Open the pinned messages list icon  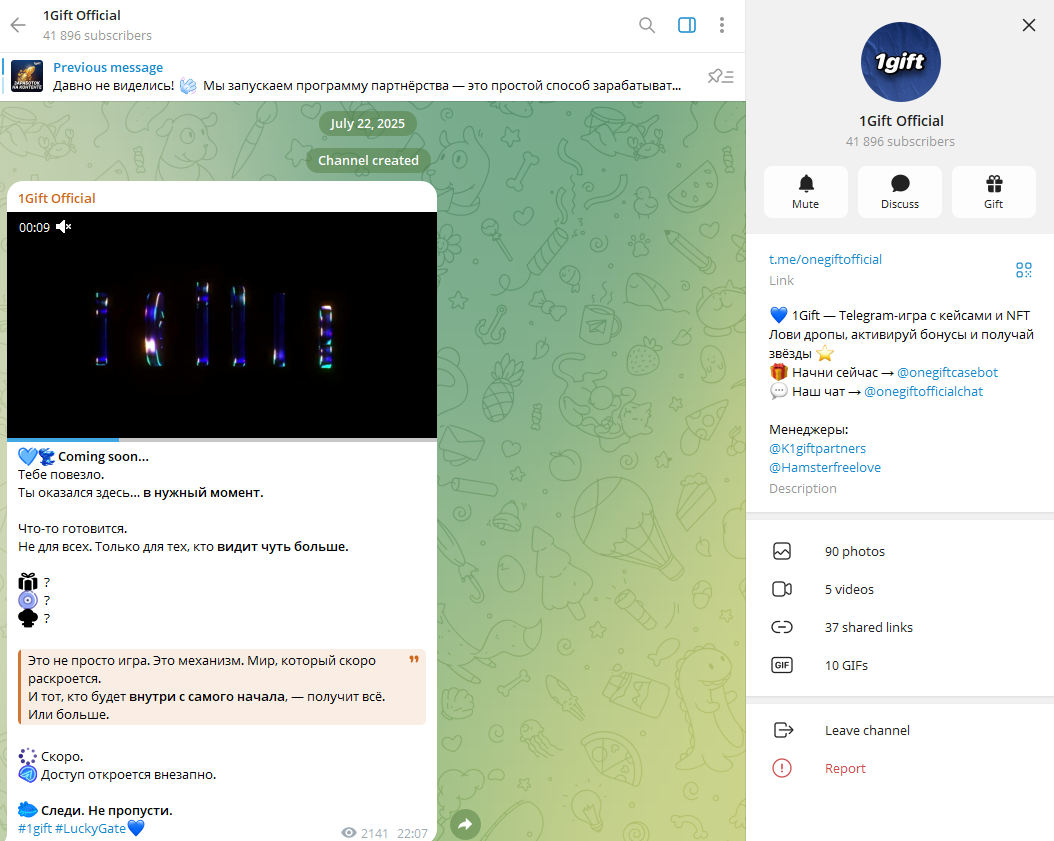pos(720,76)
